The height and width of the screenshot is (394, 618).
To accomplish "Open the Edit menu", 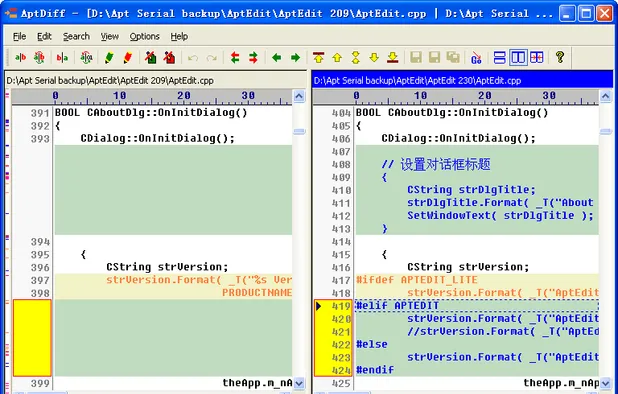I will tap(44, 37).
